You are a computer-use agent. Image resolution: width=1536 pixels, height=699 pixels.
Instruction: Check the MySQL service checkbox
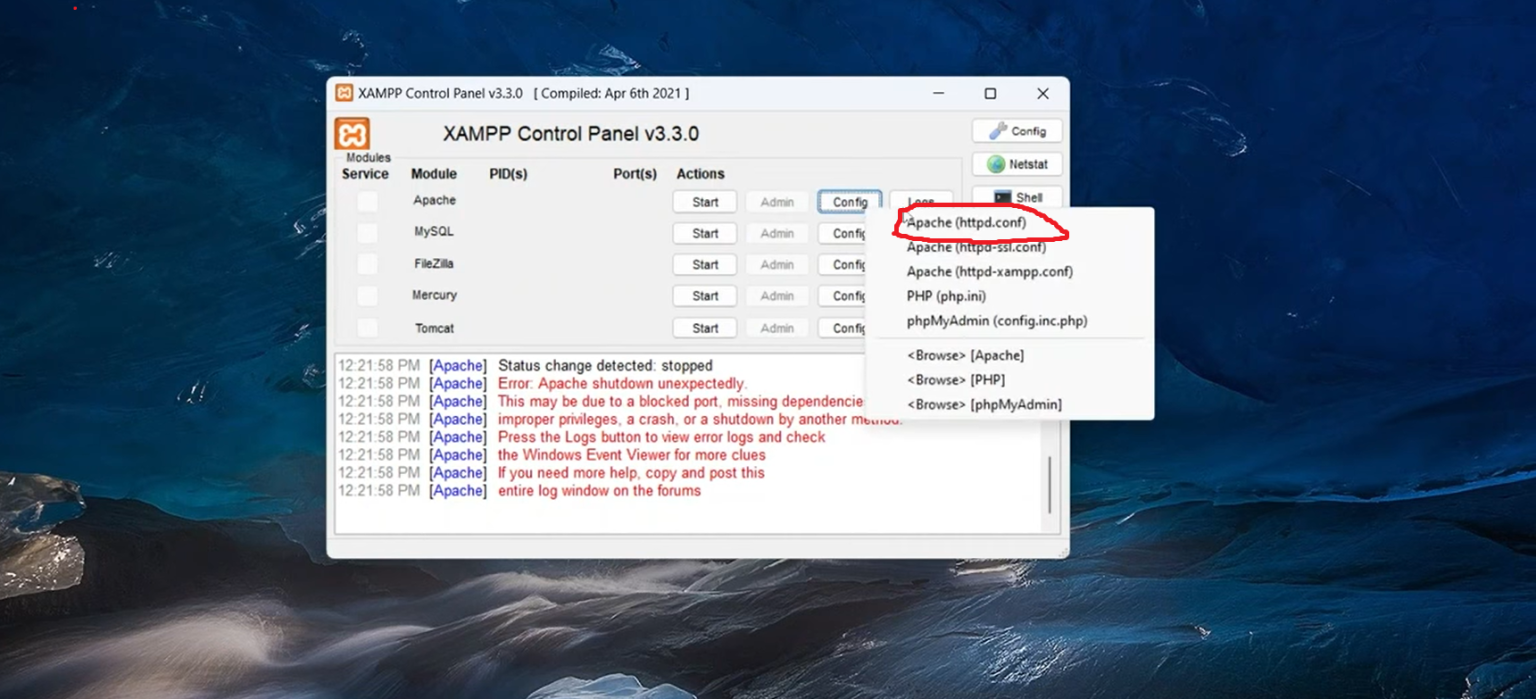point(366,232)
